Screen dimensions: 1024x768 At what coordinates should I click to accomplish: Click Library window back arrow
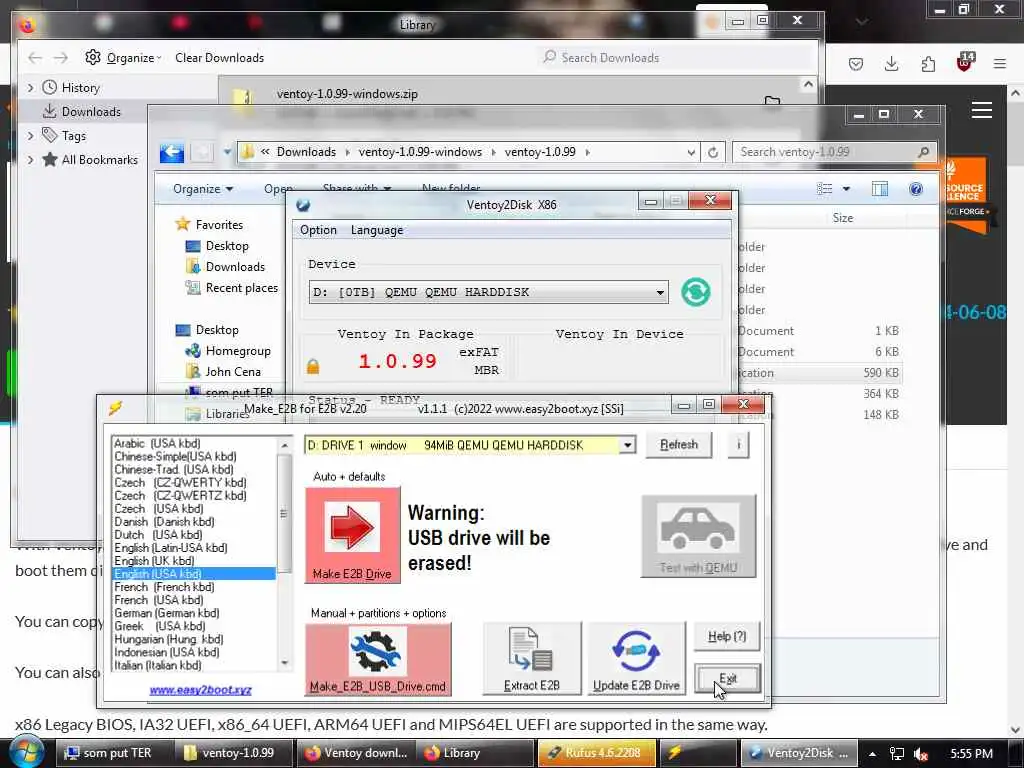35,57
